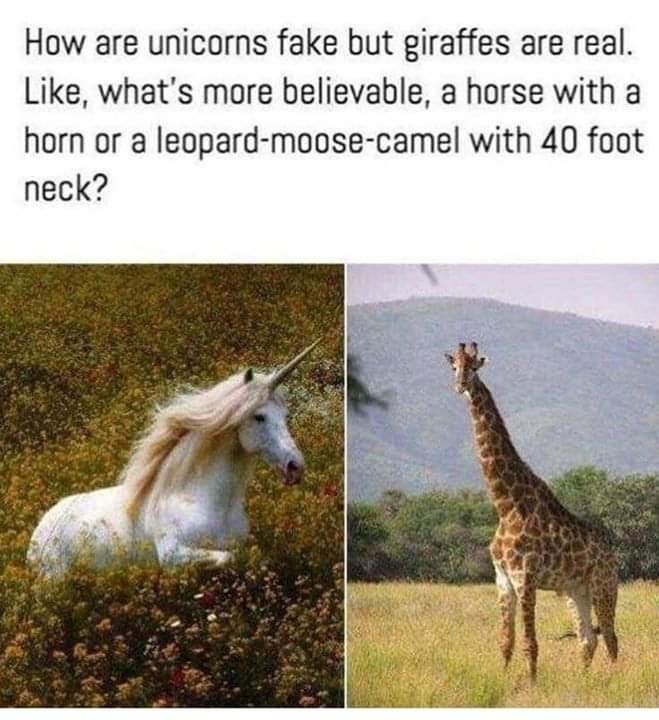
Task: Click the "leopard-moose-camel" text
Action: (x=310, y=141)
